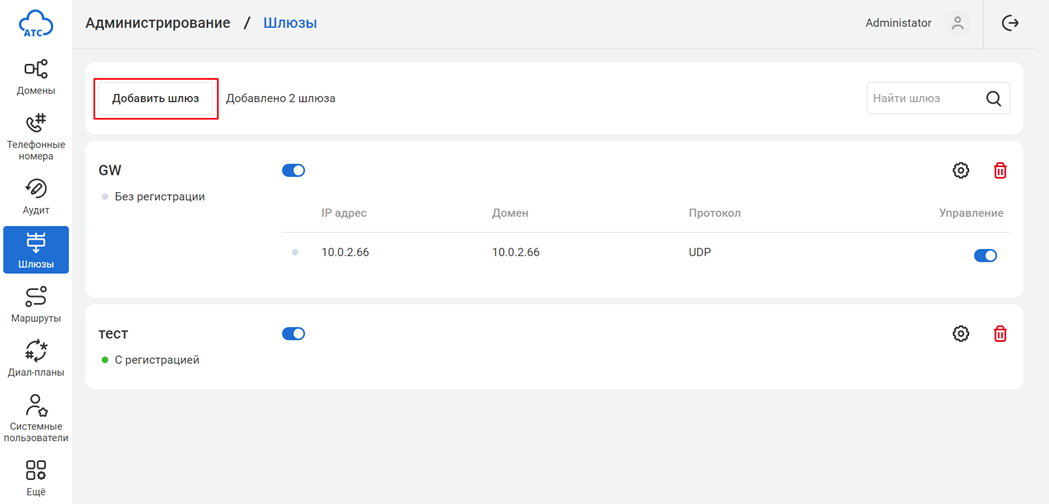This screenshot has height=504, width=1049.
Task: Click the search magnifier icon
Action: (993, 99)
